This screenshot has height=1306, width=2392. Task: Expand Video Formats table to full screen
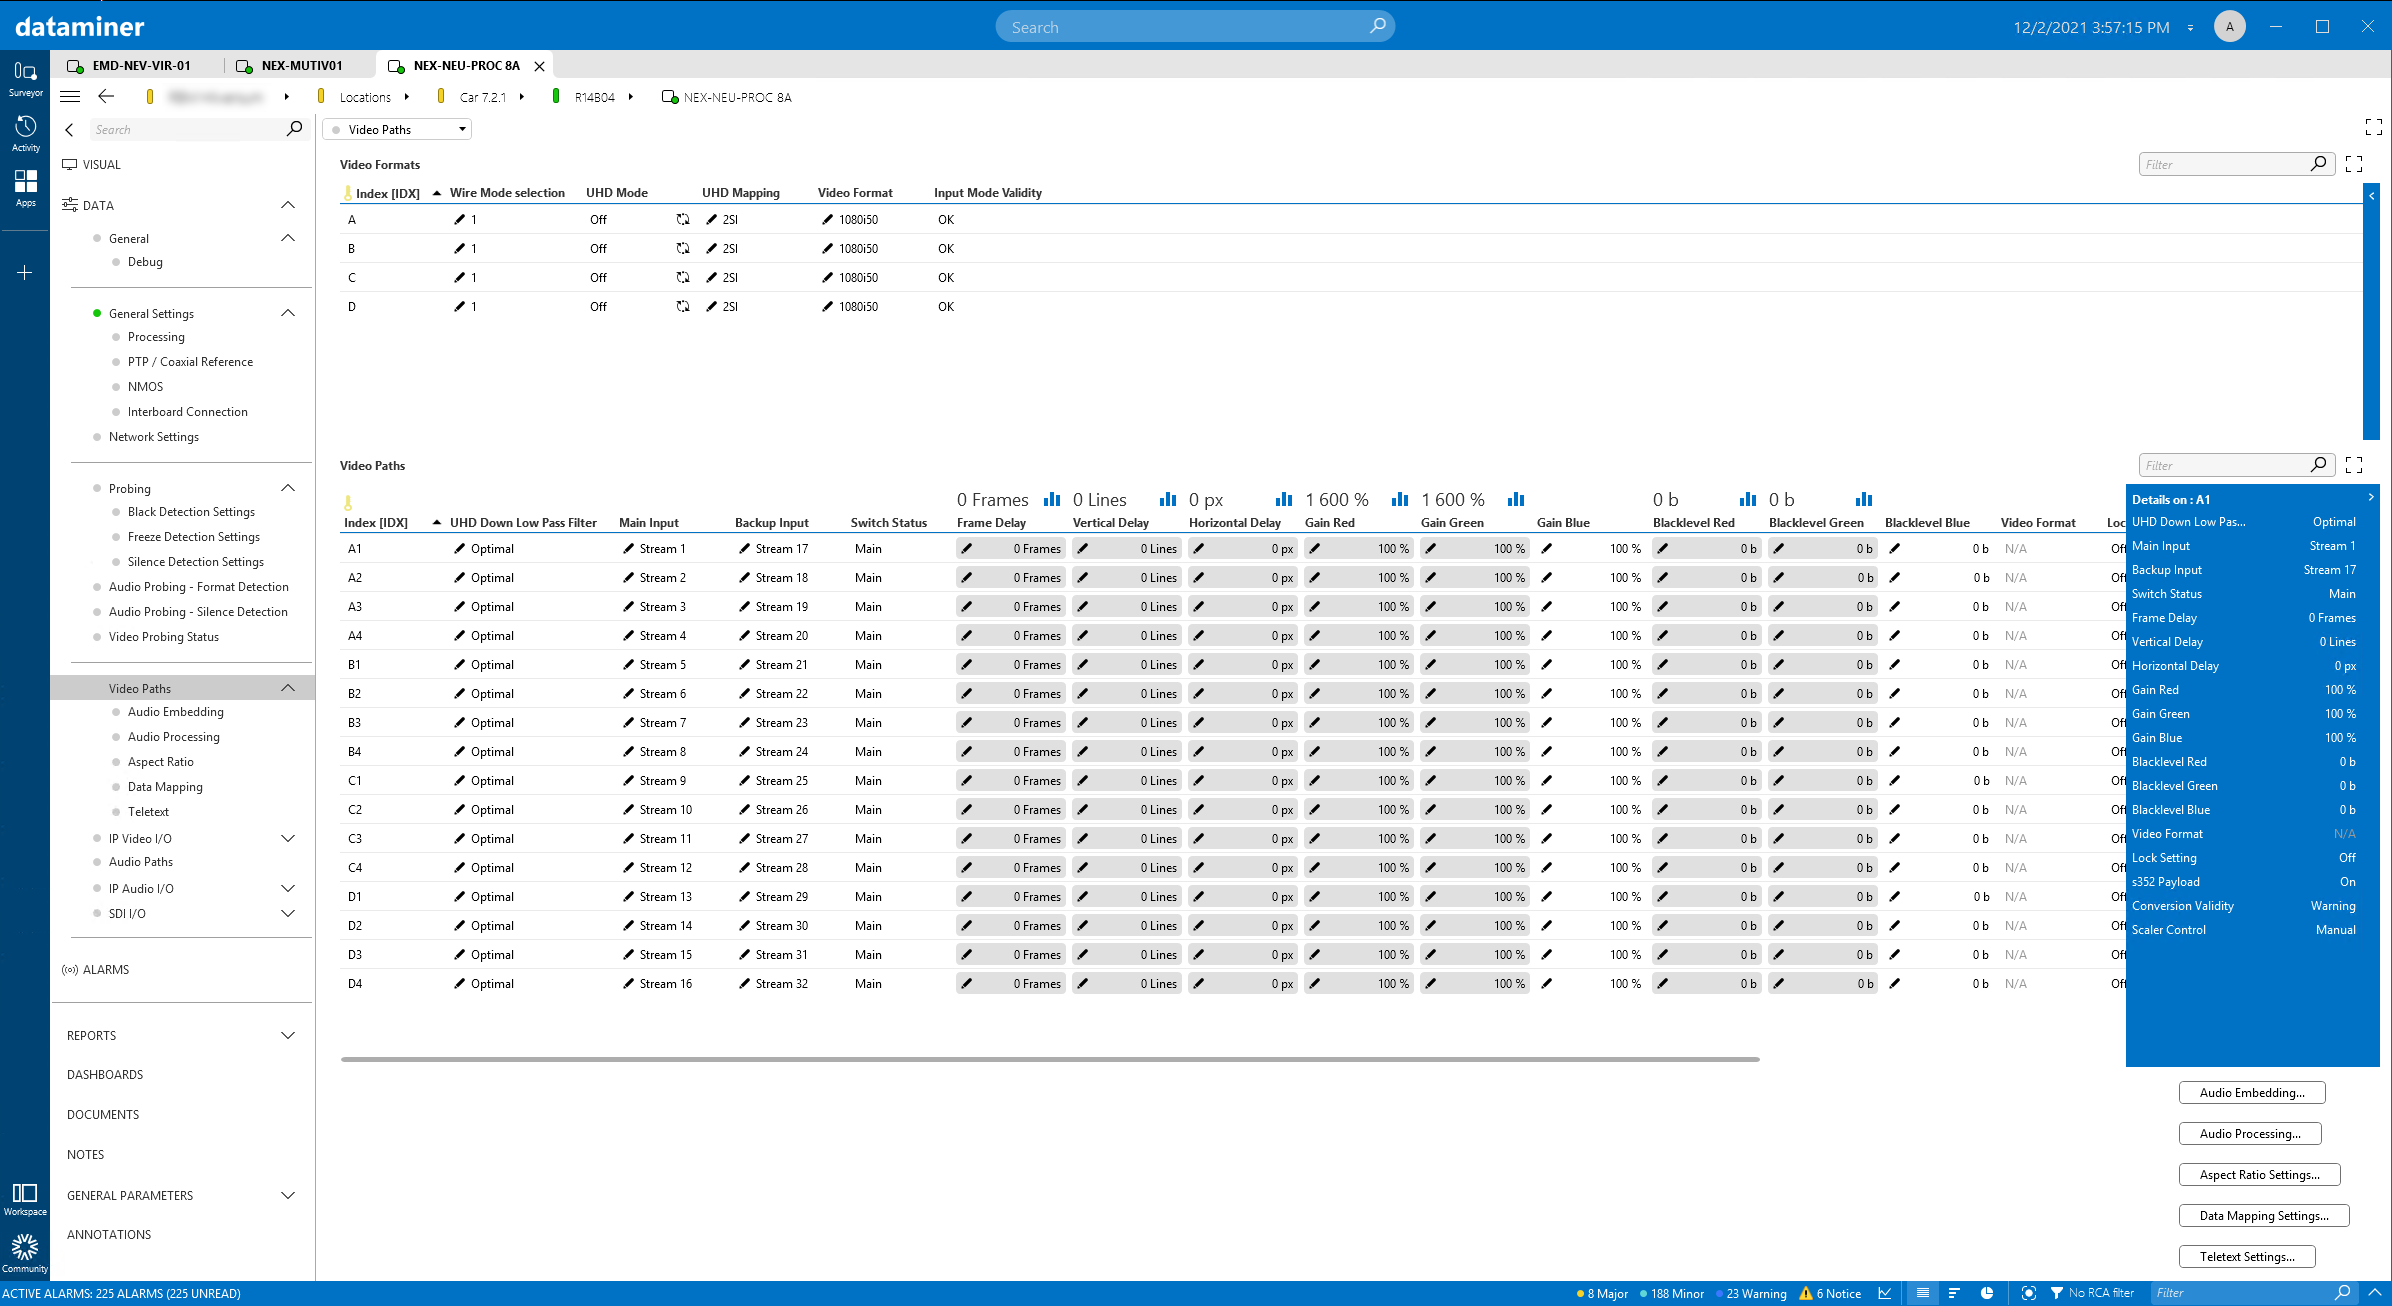[2354, 164]
